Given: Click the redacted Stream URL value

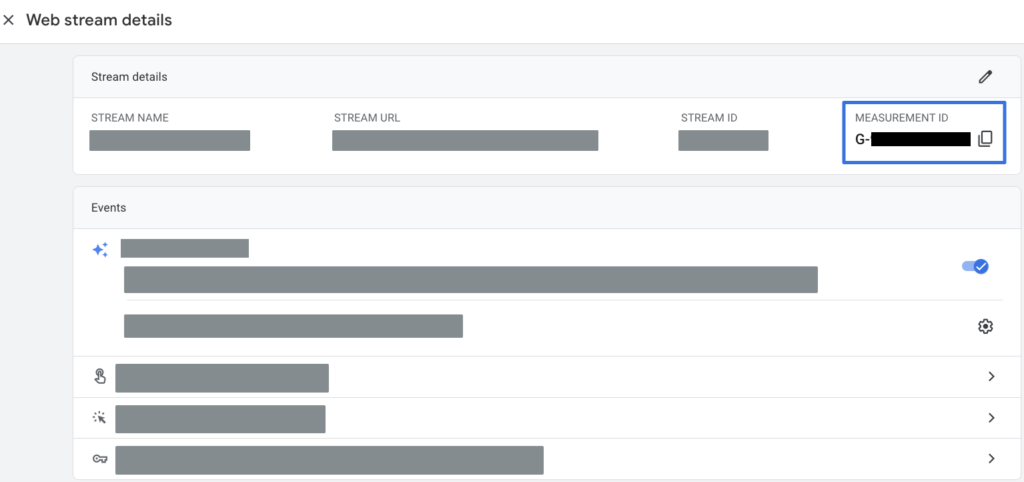Looking at the screenshot, I should [x=465, y=140].
